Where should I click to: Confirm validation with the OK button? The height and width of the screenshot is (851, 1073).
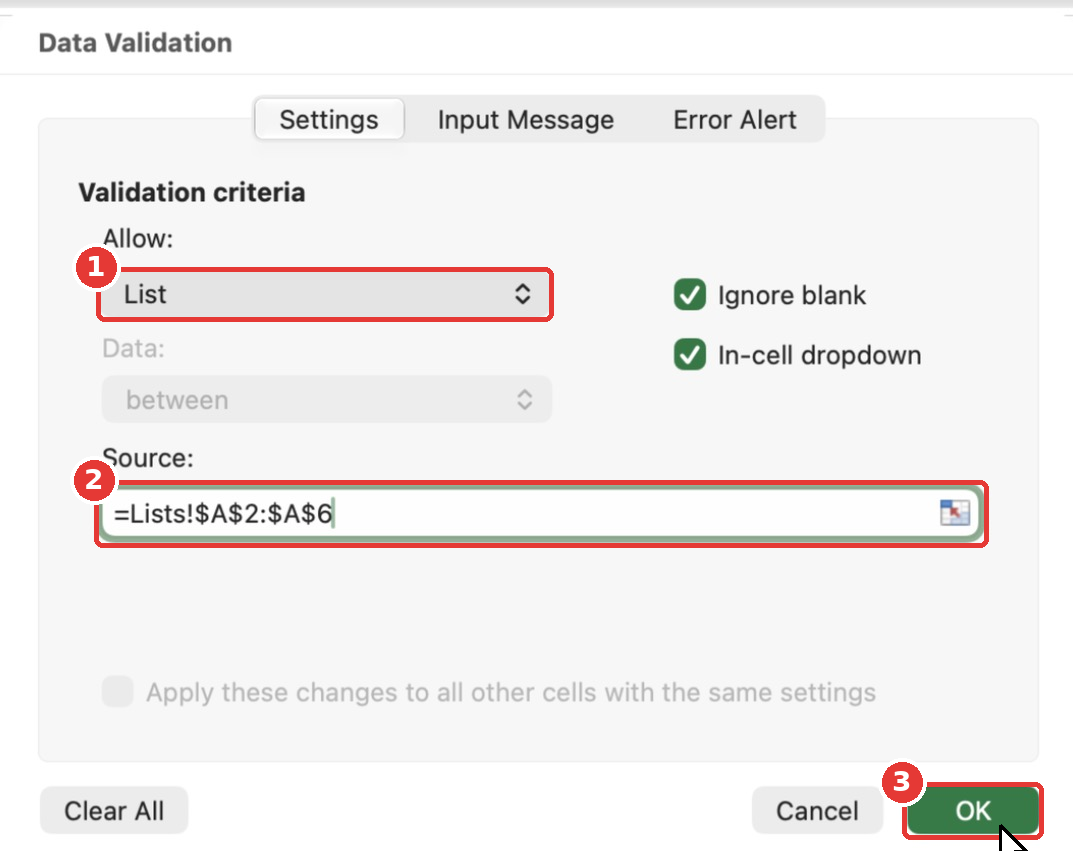tap(972, 811)
